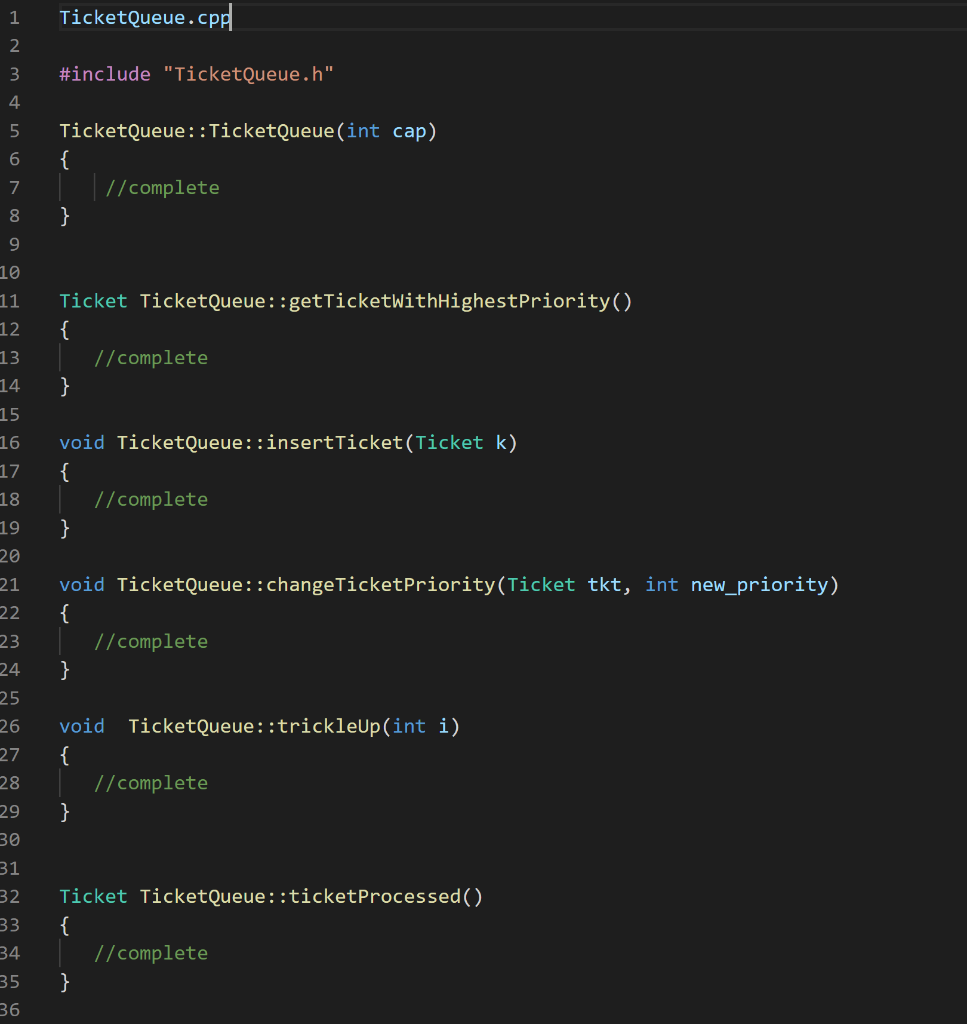Screen dimensions: 967x1024
Task: Click the Ticket return type on line 32
Action: click(x=93, y=897)
